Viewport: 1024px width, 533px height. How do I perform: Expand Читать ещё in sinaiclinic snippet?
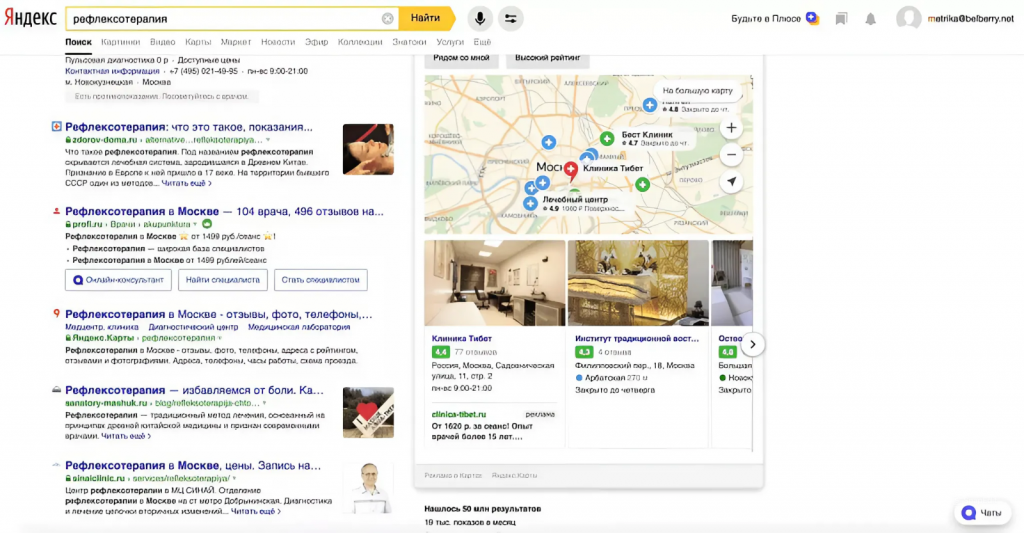pyautogui.click(x=255, y=511)
